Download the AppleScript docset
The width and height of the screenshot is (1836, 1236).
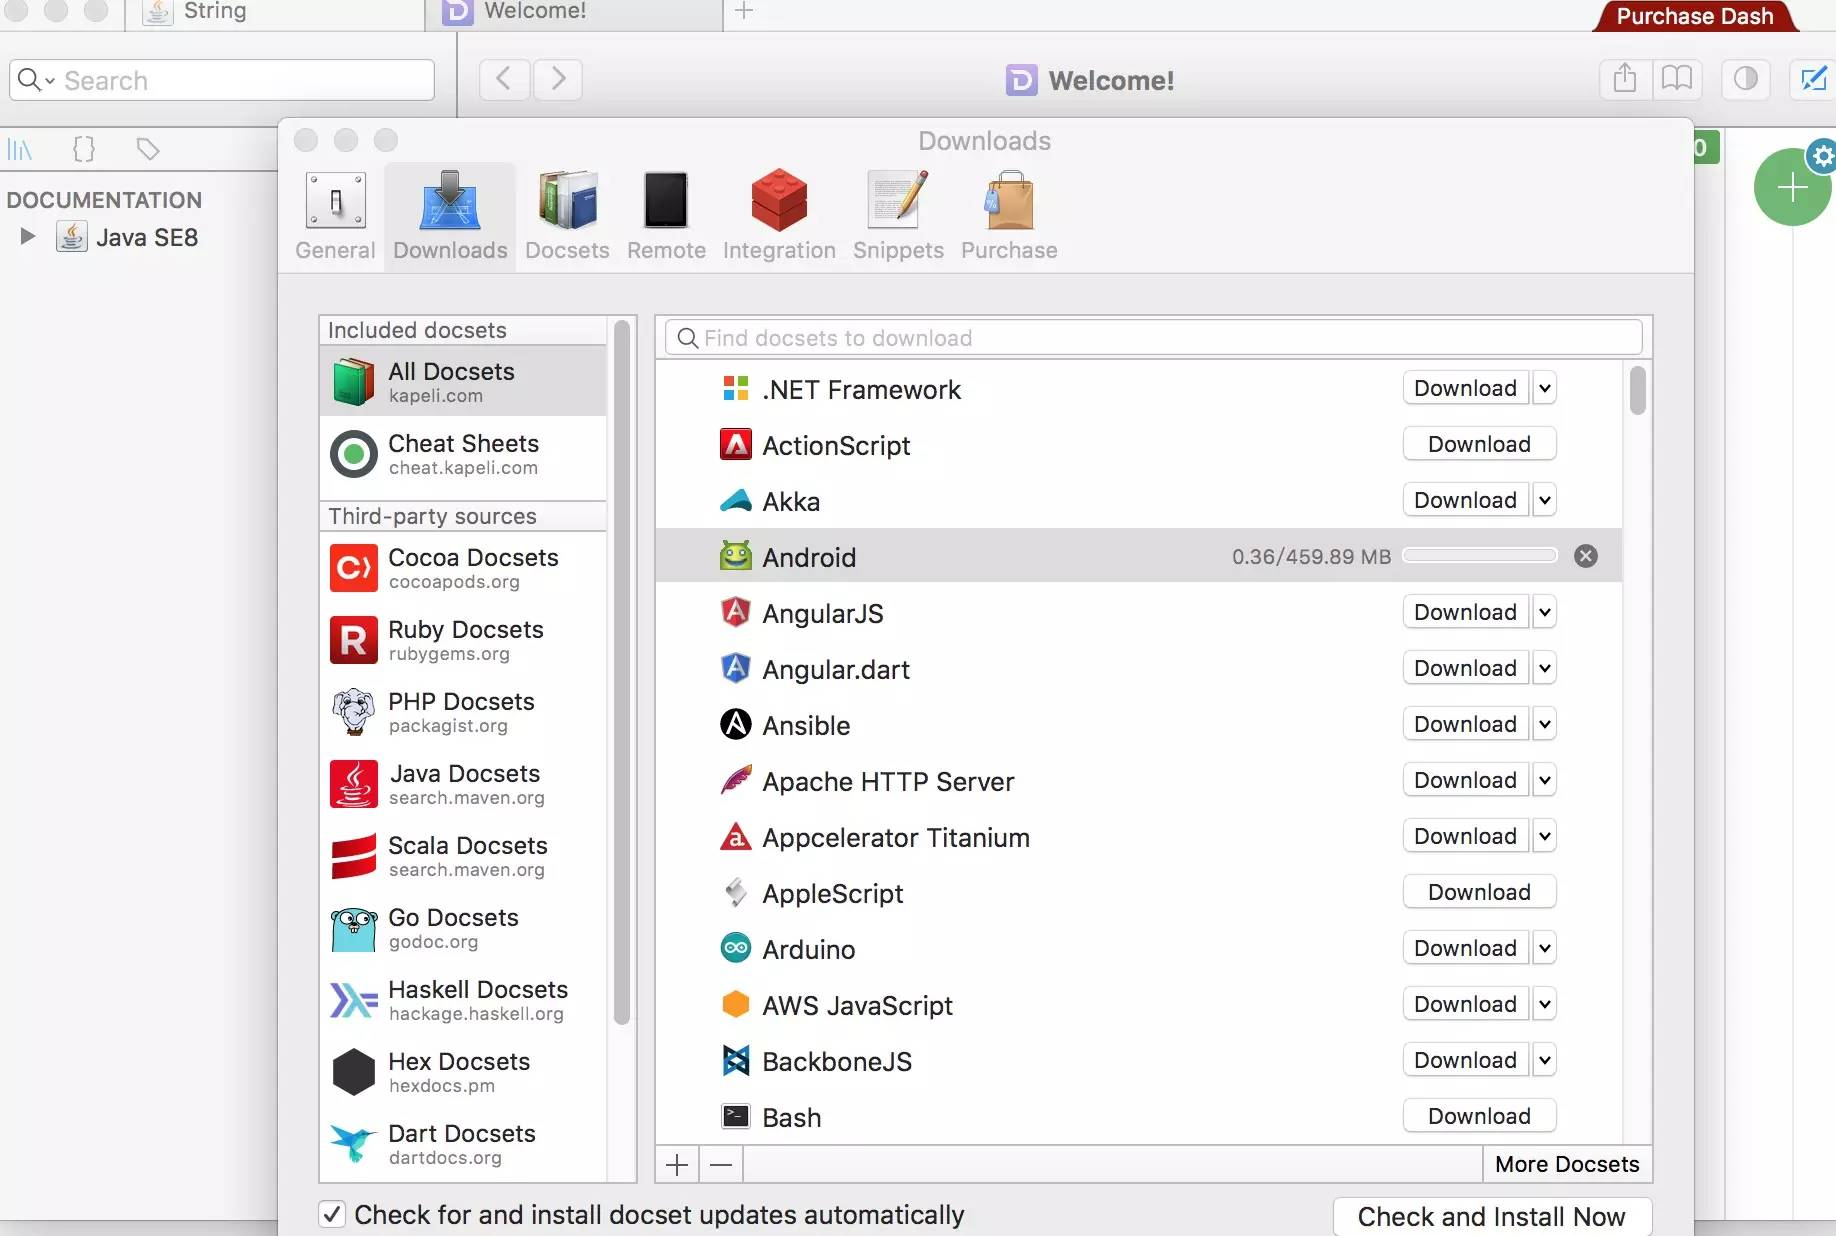tap(1479, 892)
